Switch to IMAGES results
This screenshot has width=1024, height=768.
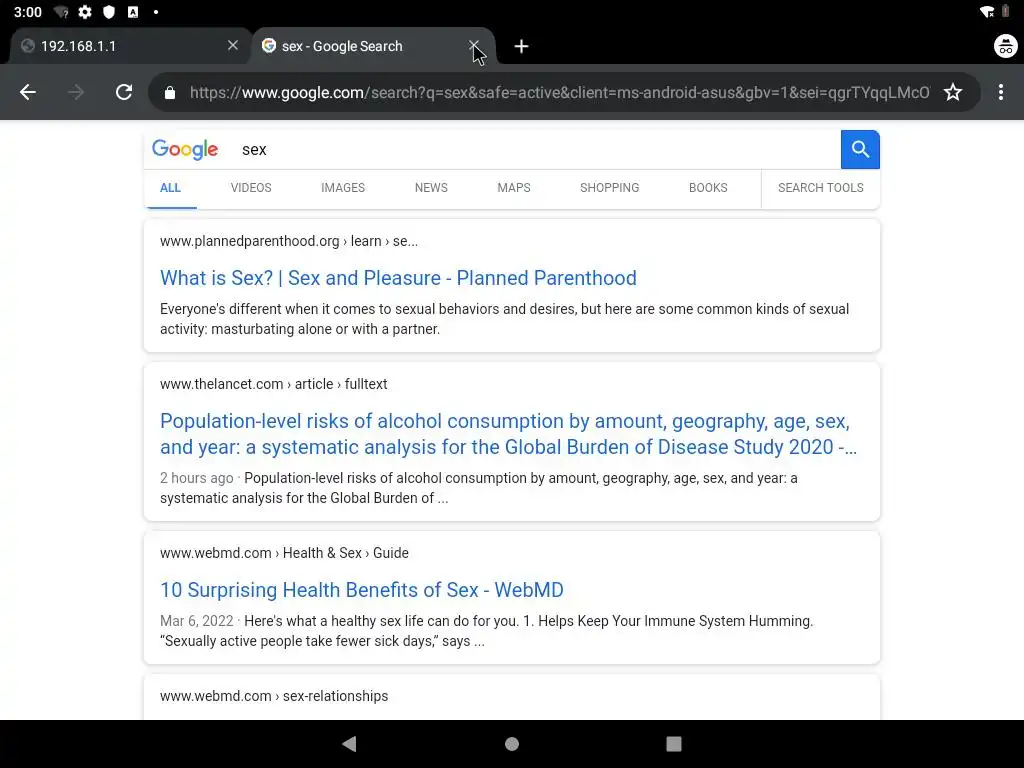343,188
